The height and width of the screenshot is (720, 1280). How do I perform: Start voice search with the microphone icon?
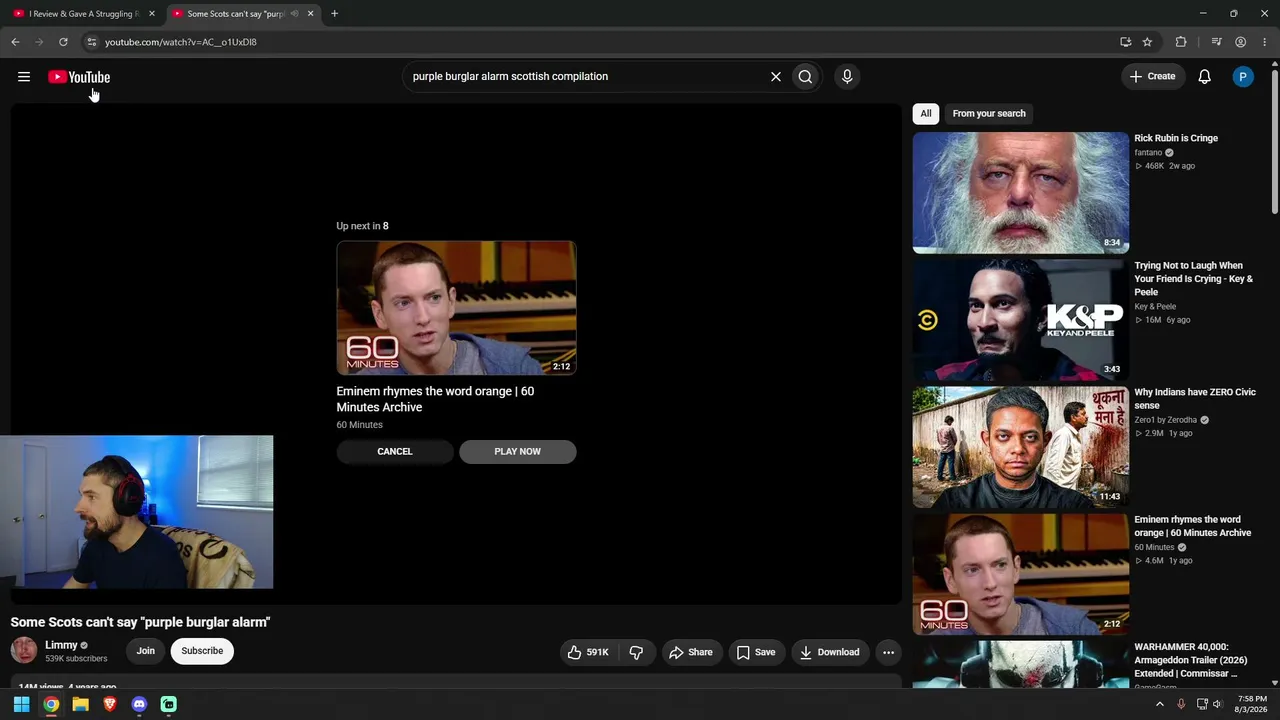[847, 76]
